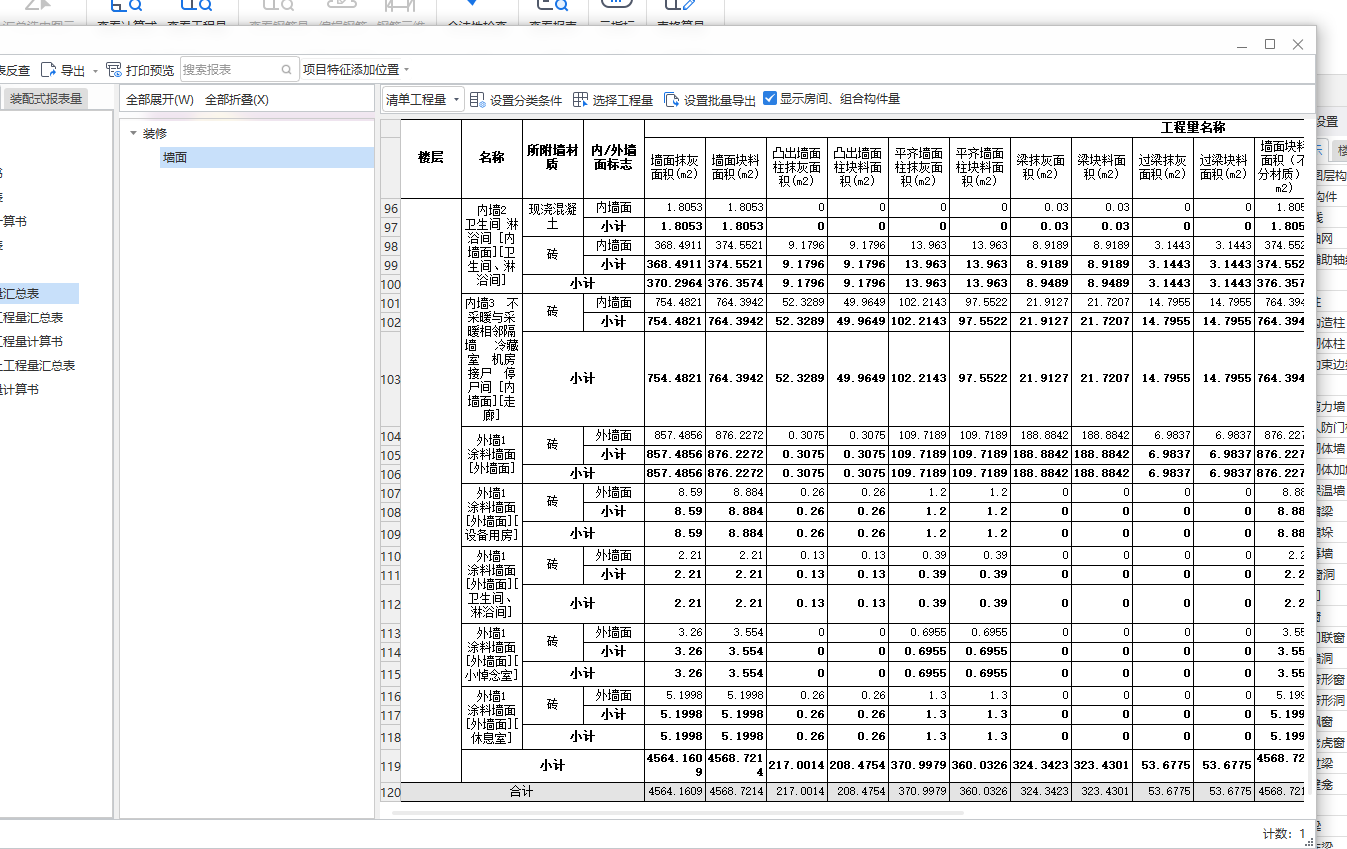
Task: Click the 外墙1 涂料墙面[外墙面][设备用房] name cell
Action: (x=492, y=514)
